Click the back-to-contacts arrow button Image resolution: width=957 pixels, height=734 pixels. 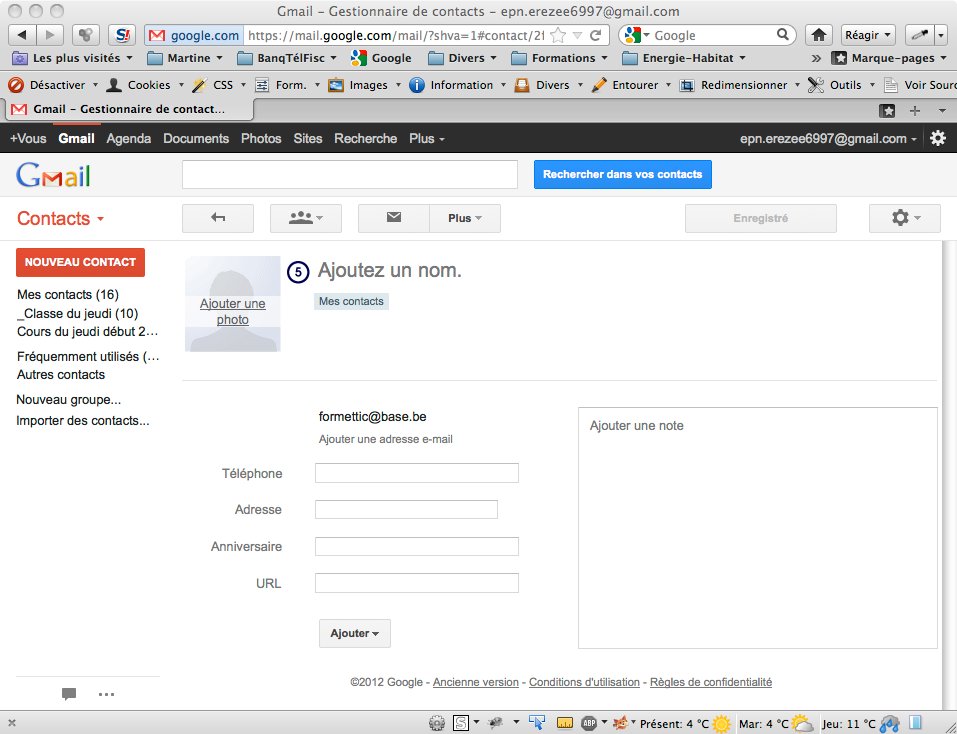[218, 218]
